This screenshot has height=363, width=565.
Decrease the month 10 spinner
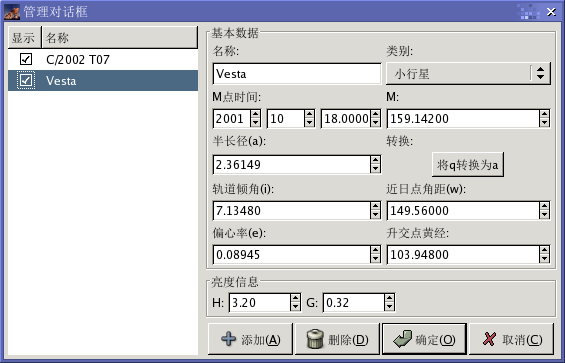coord(310,123)
